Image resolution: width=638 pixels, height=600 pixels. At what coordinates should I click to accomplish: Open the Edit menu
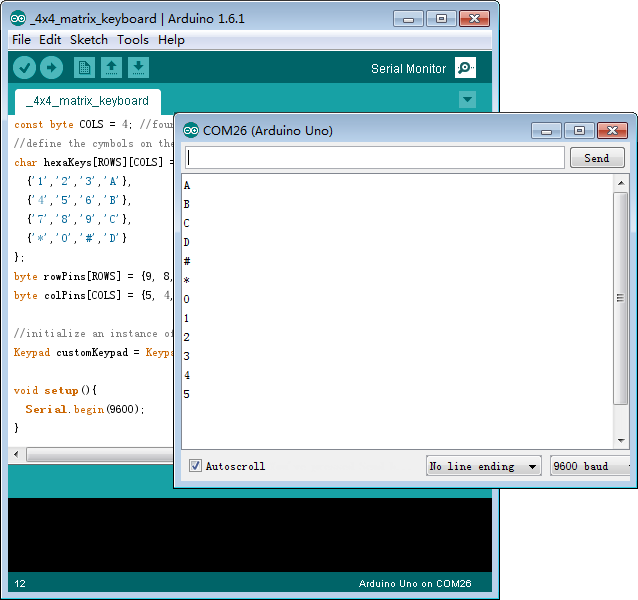click(x=50, y=40)
